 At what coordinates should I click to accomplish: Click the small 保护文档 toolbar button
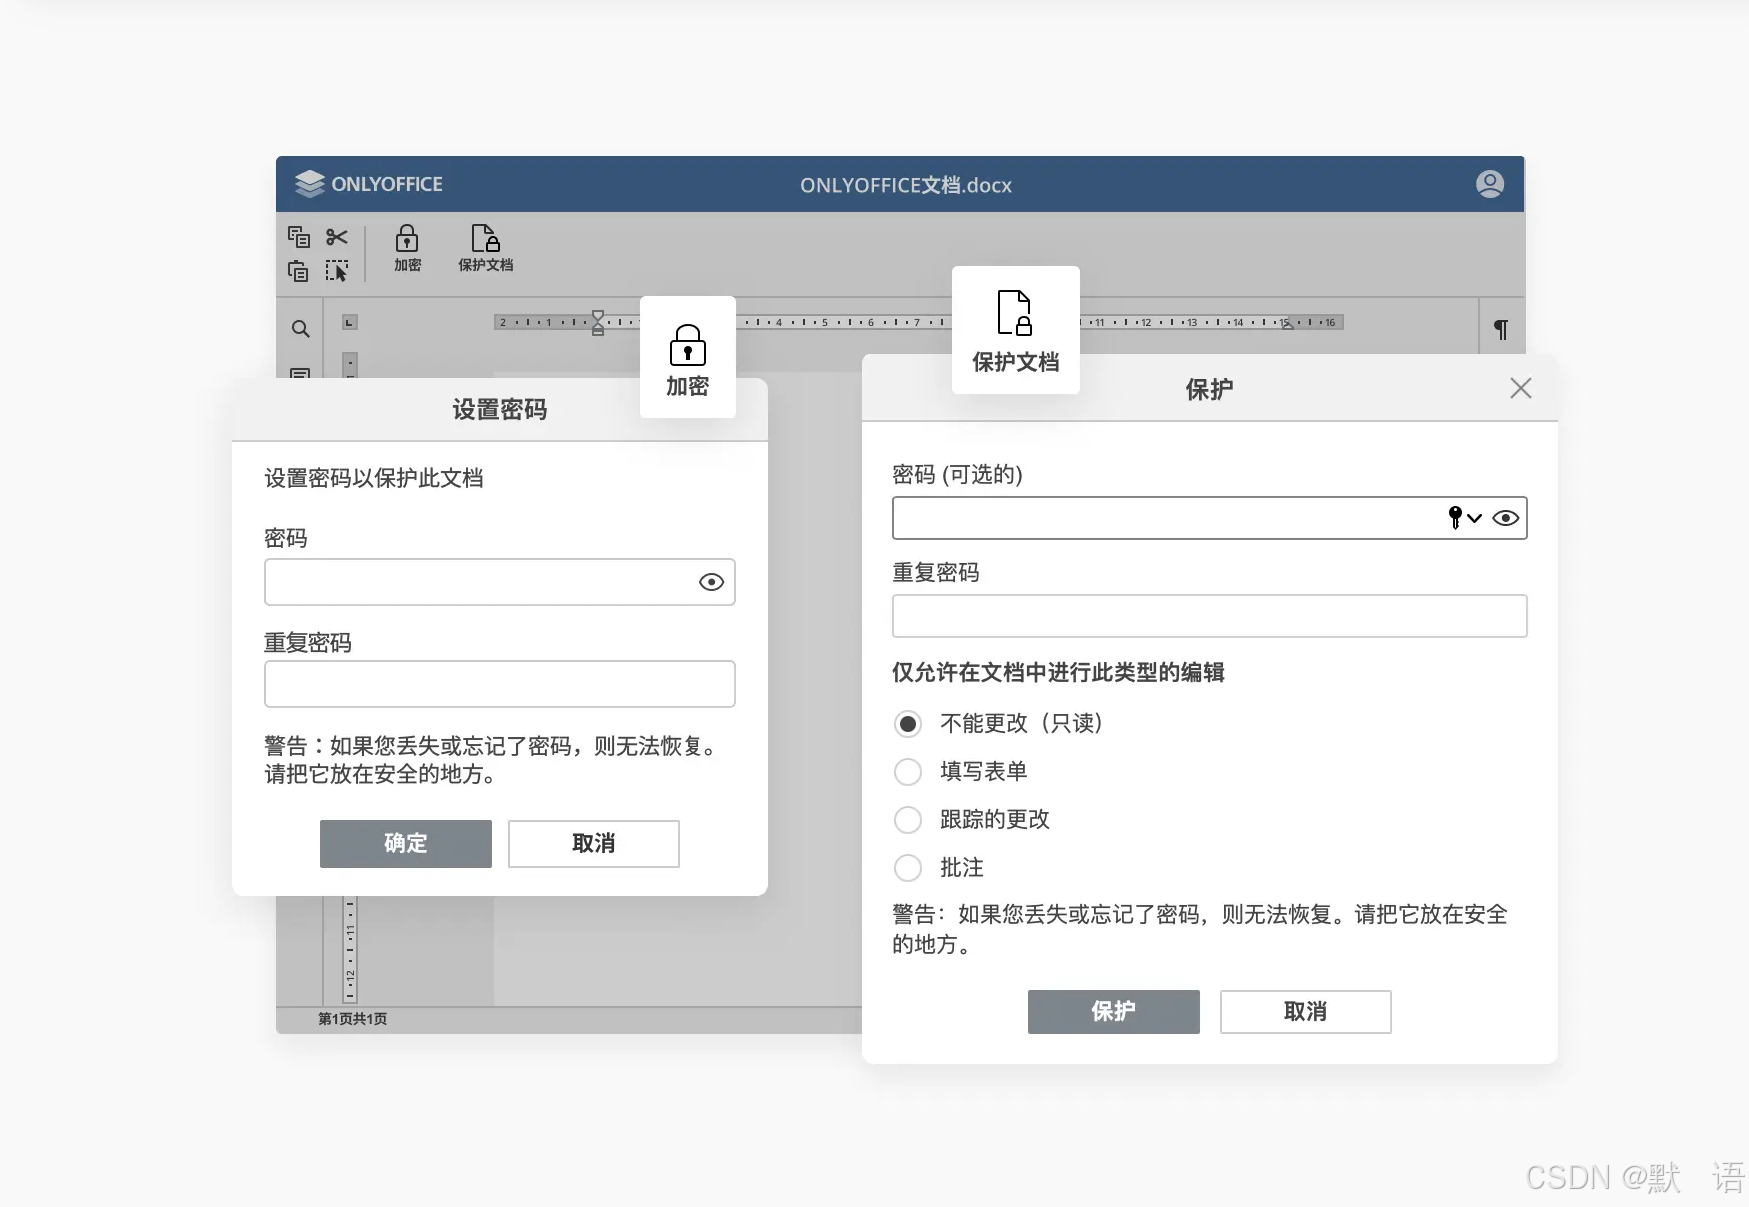coord(486,249)
